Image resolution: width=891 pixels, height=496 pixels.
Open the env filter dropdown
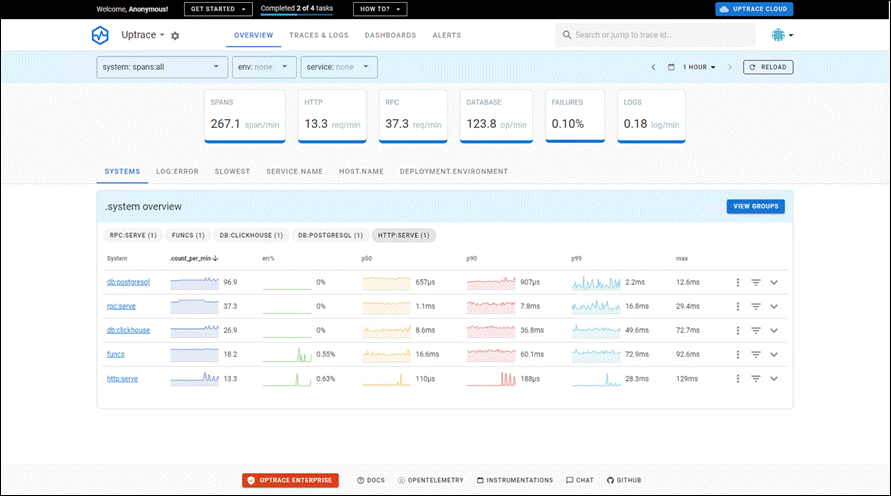[264, 67]
